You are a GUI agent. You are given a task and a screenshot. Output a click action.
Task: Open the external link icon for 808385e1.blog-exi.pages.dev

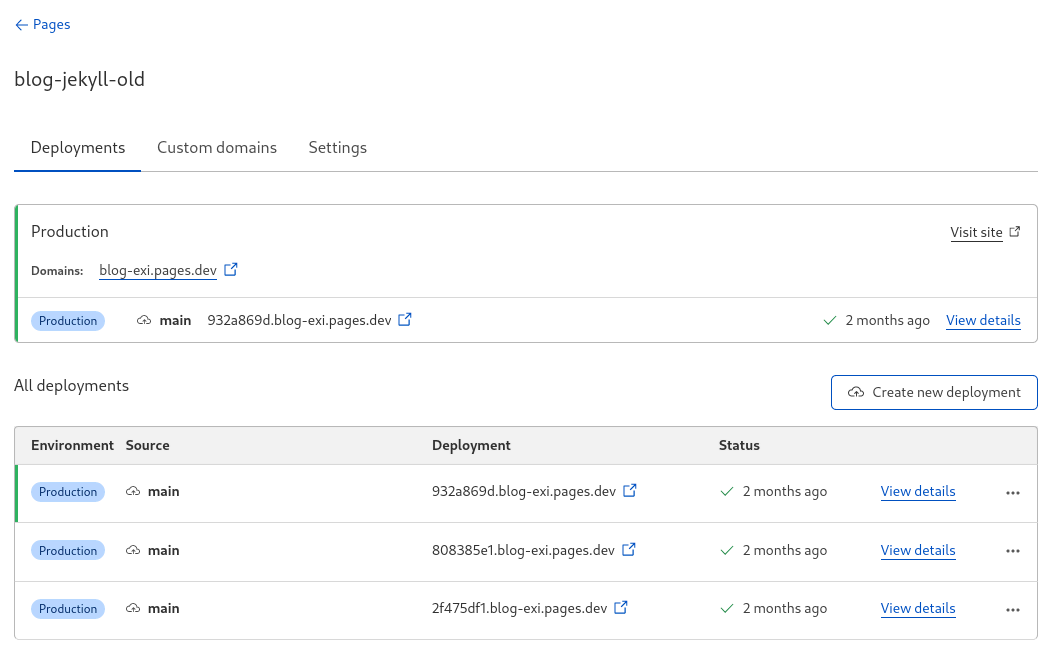628,549
